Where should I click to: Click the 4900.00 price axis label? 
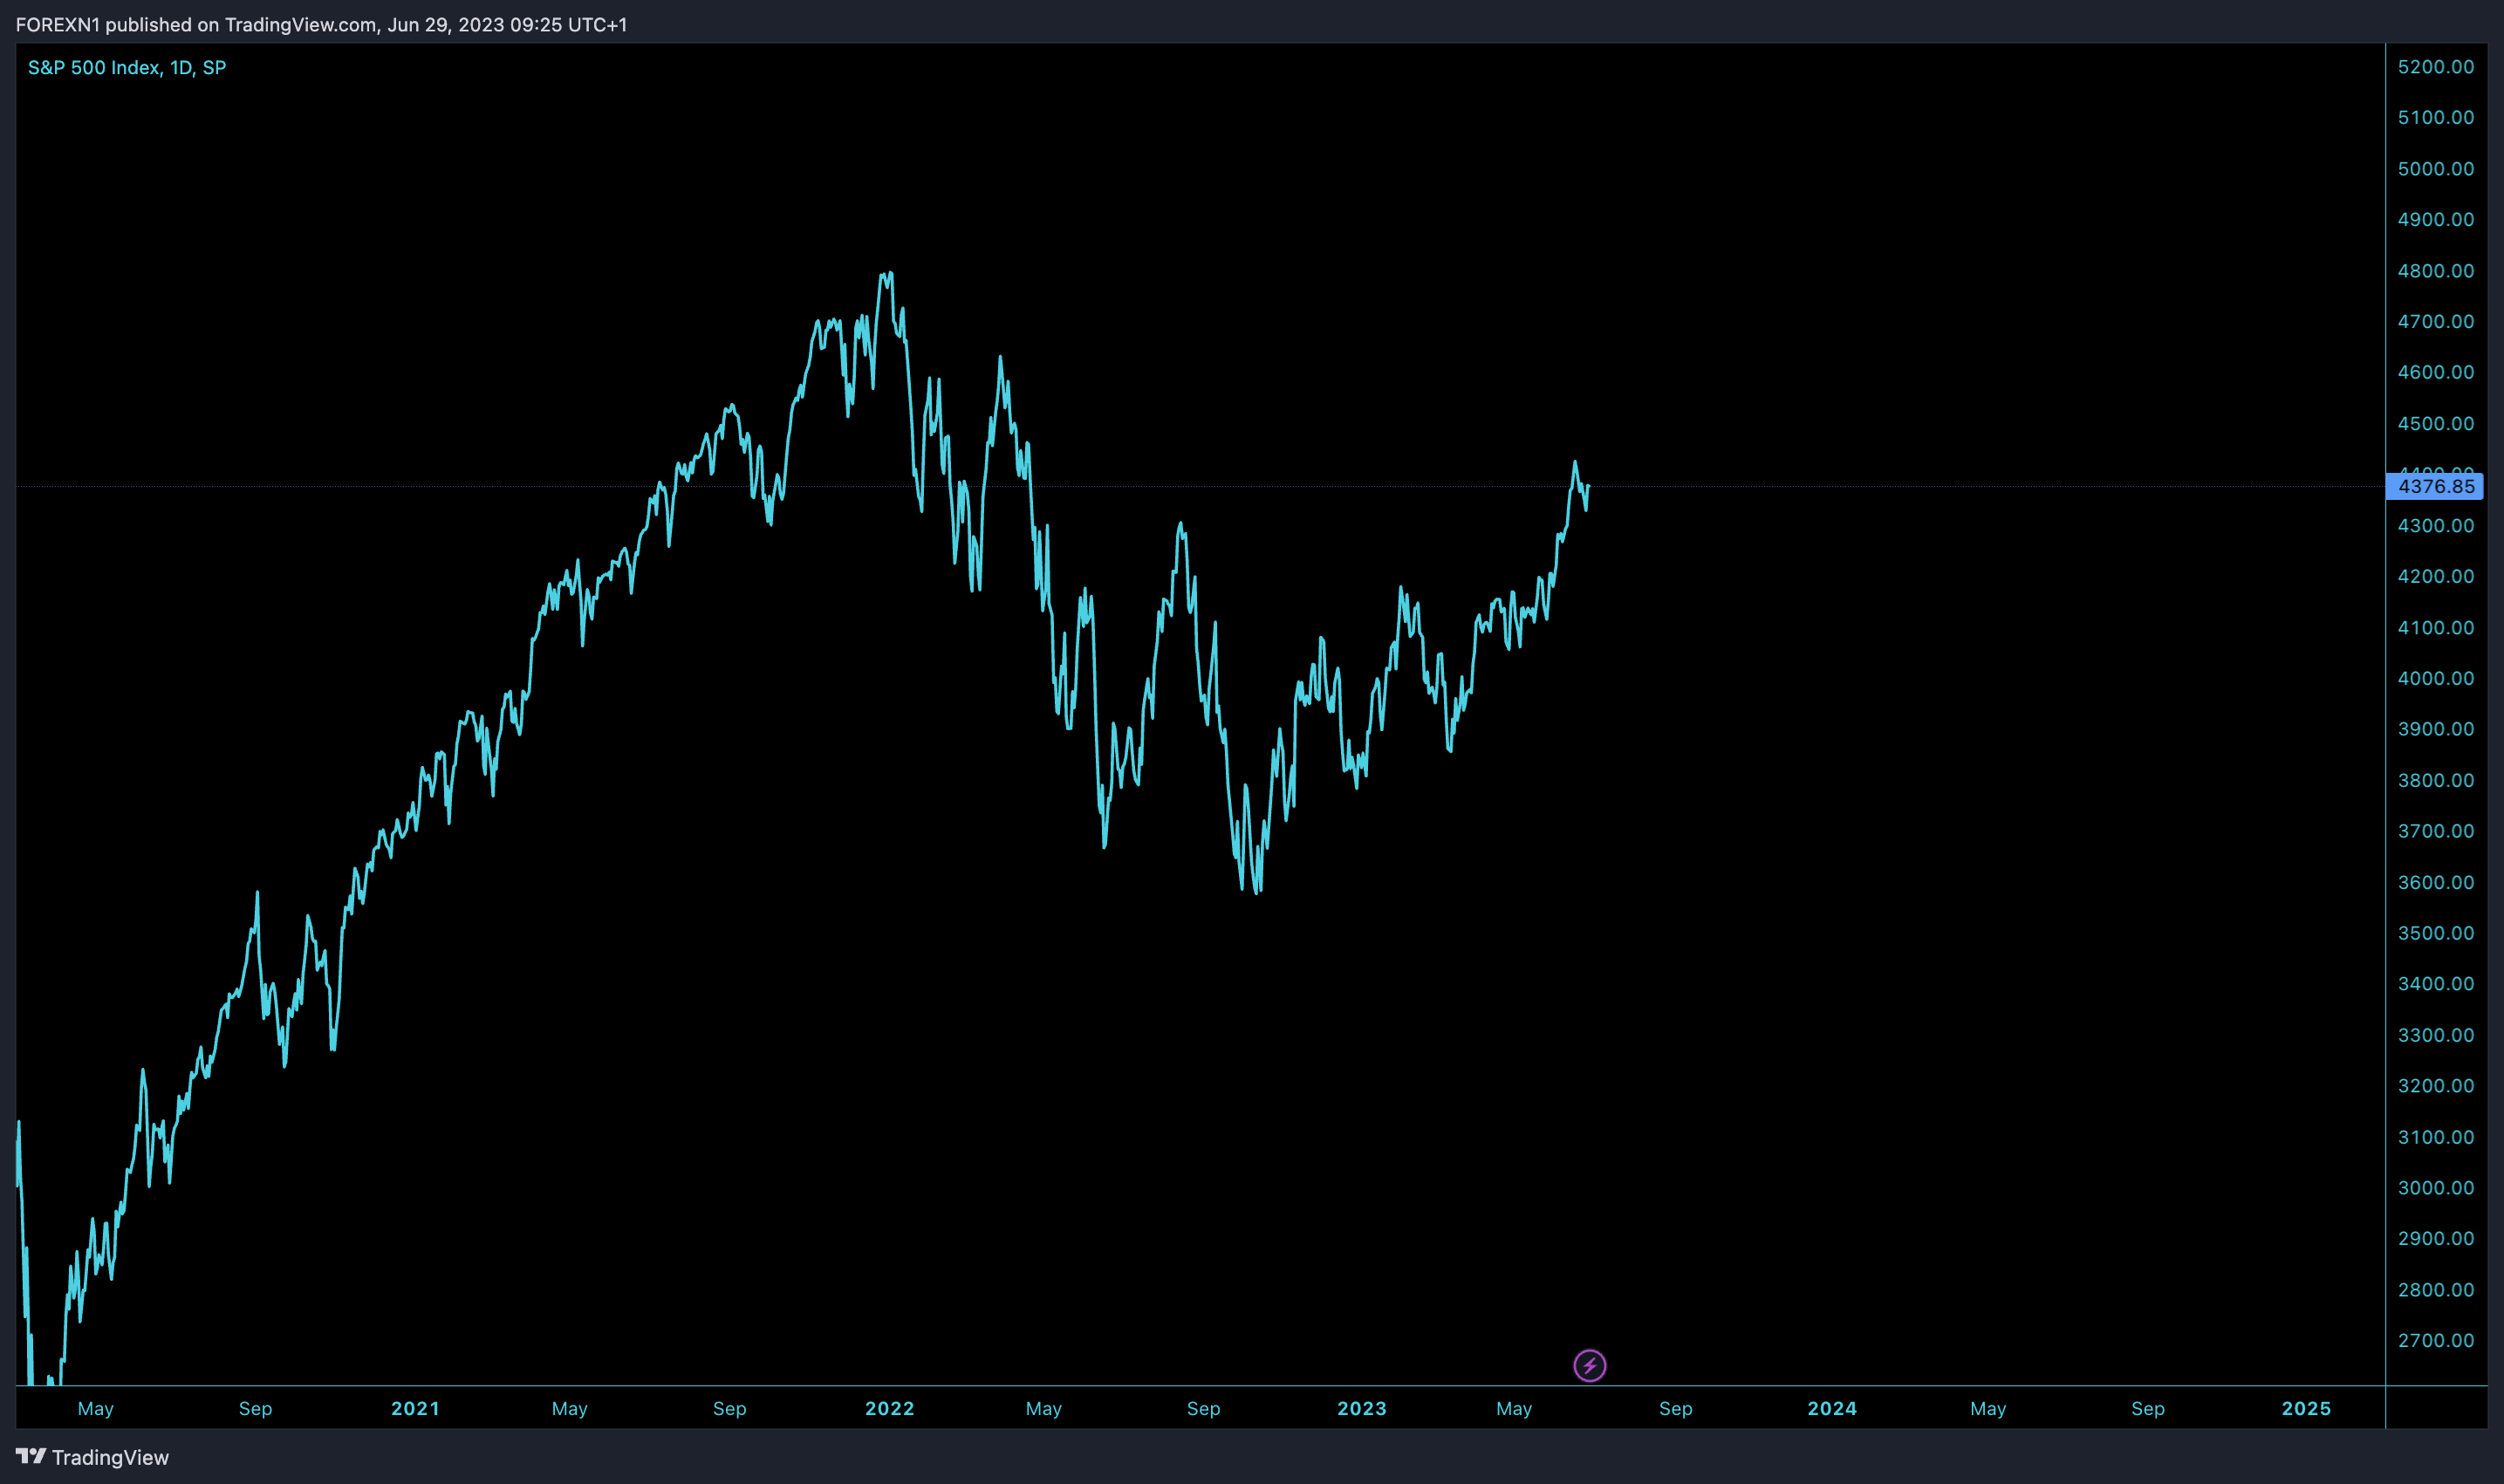click(x=2435, y=220)
